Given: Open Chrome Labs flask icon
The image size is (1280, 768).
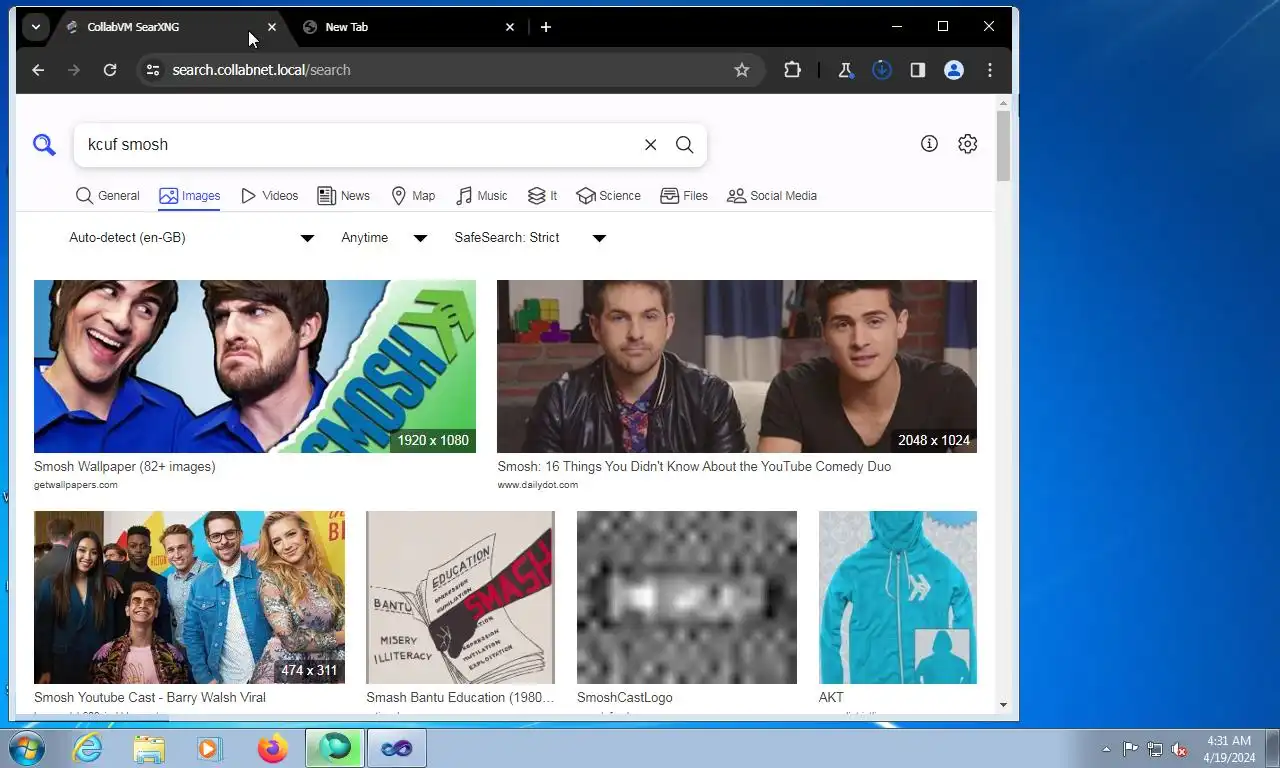Looking at the screenshot, I should point(846,70).
